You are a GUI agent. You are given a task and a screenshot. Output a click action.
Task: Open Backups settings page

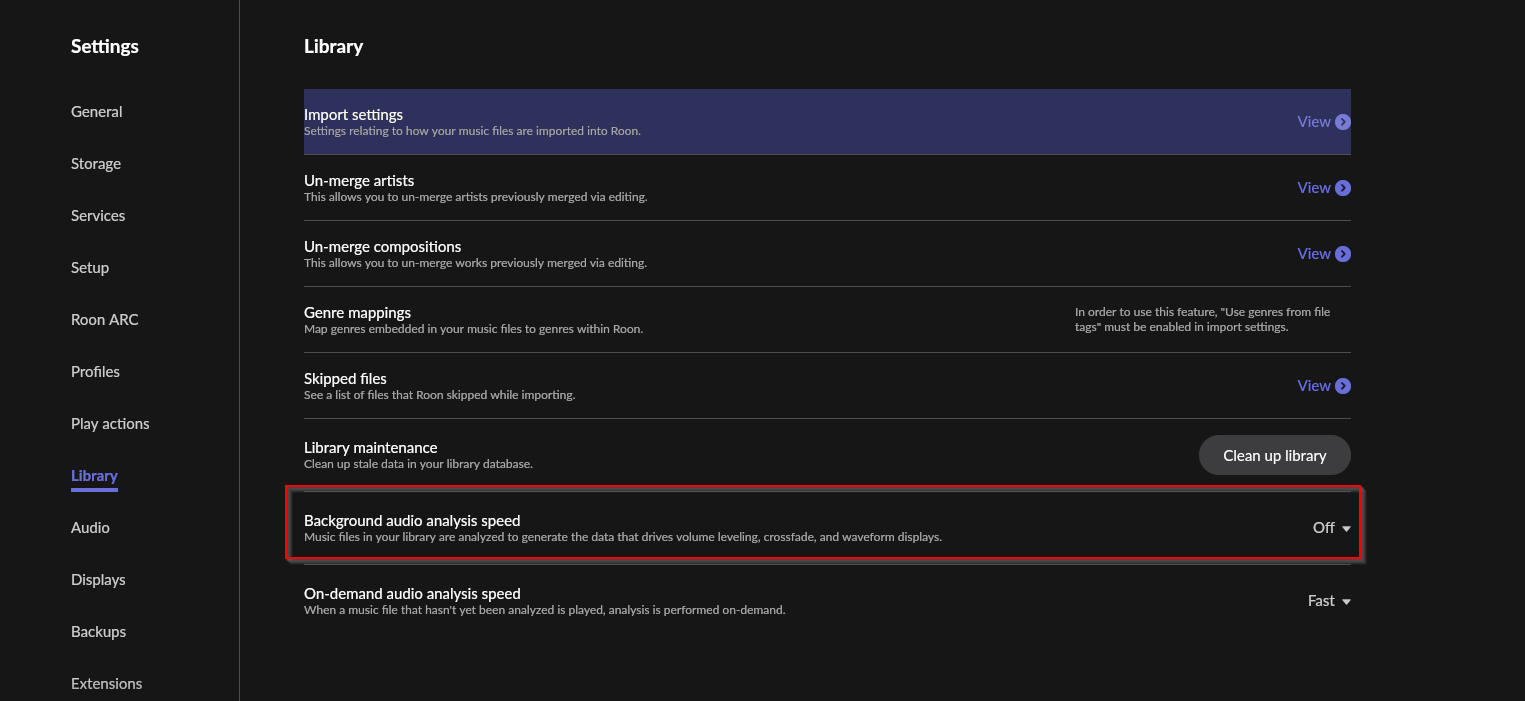click(x=98, y=632)
